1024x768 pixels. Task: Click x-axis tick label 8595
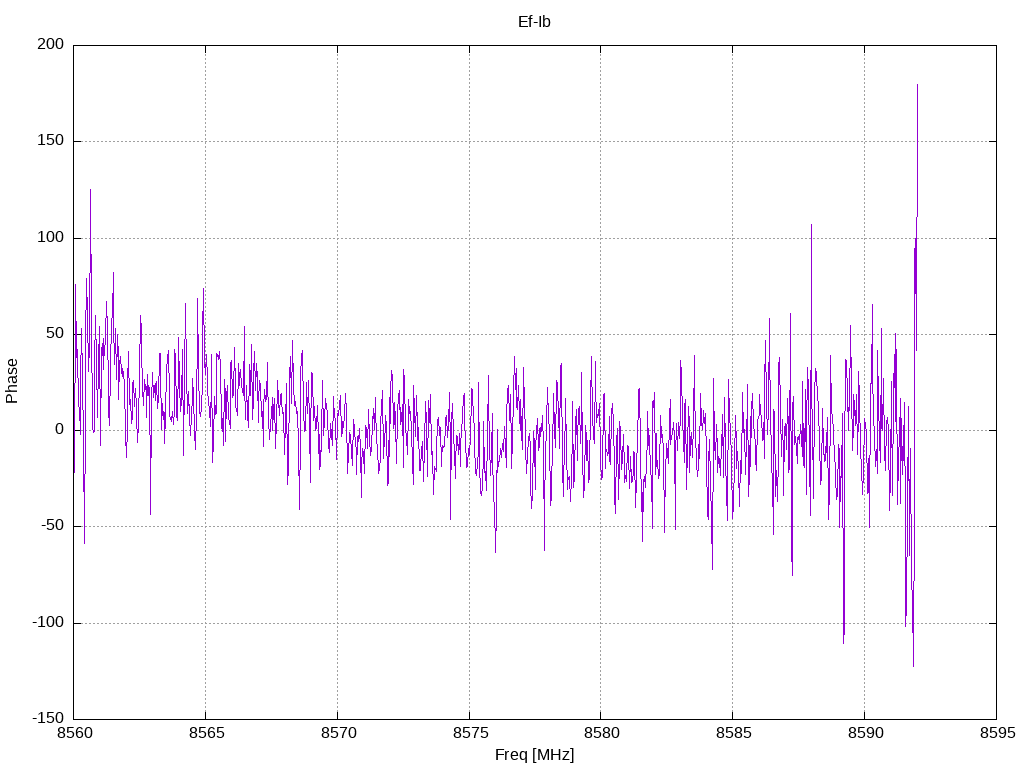(997, 733)
